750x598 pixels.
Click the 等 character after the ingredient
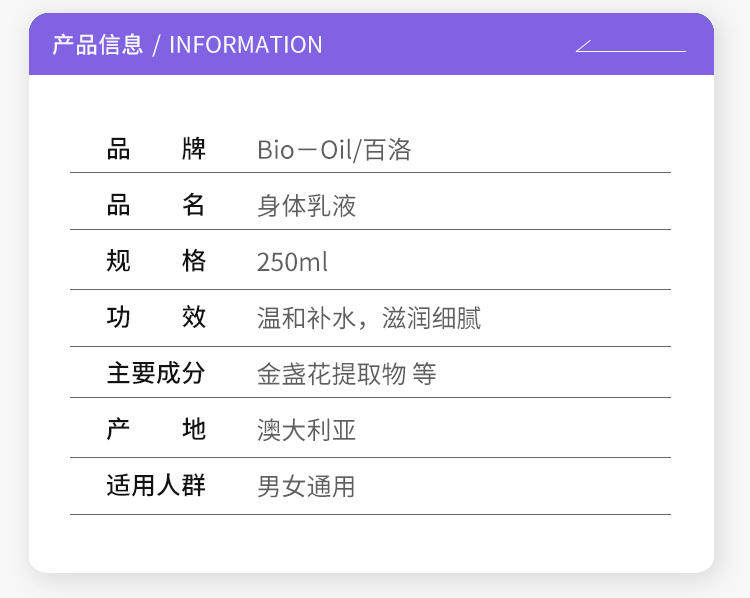tap(424, 374)
